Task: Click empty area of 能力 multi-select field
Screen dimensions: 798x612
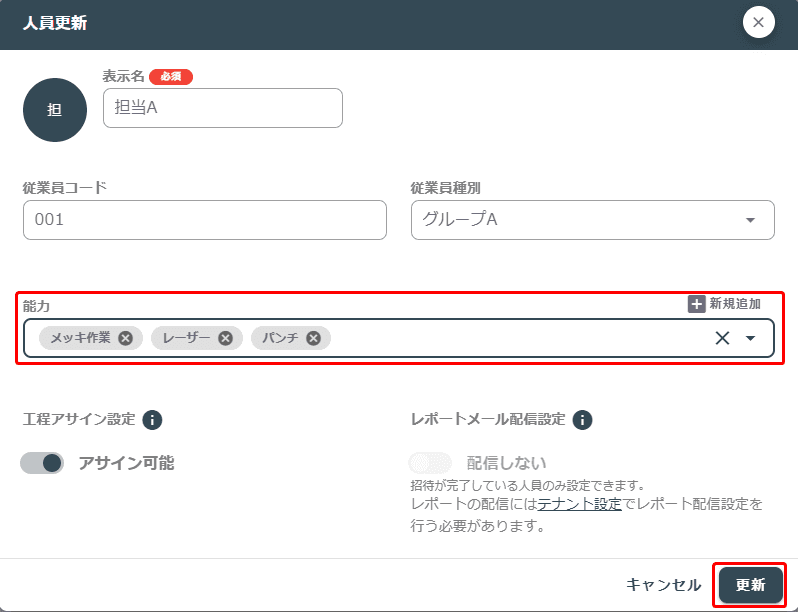Action: click(519, 338)
